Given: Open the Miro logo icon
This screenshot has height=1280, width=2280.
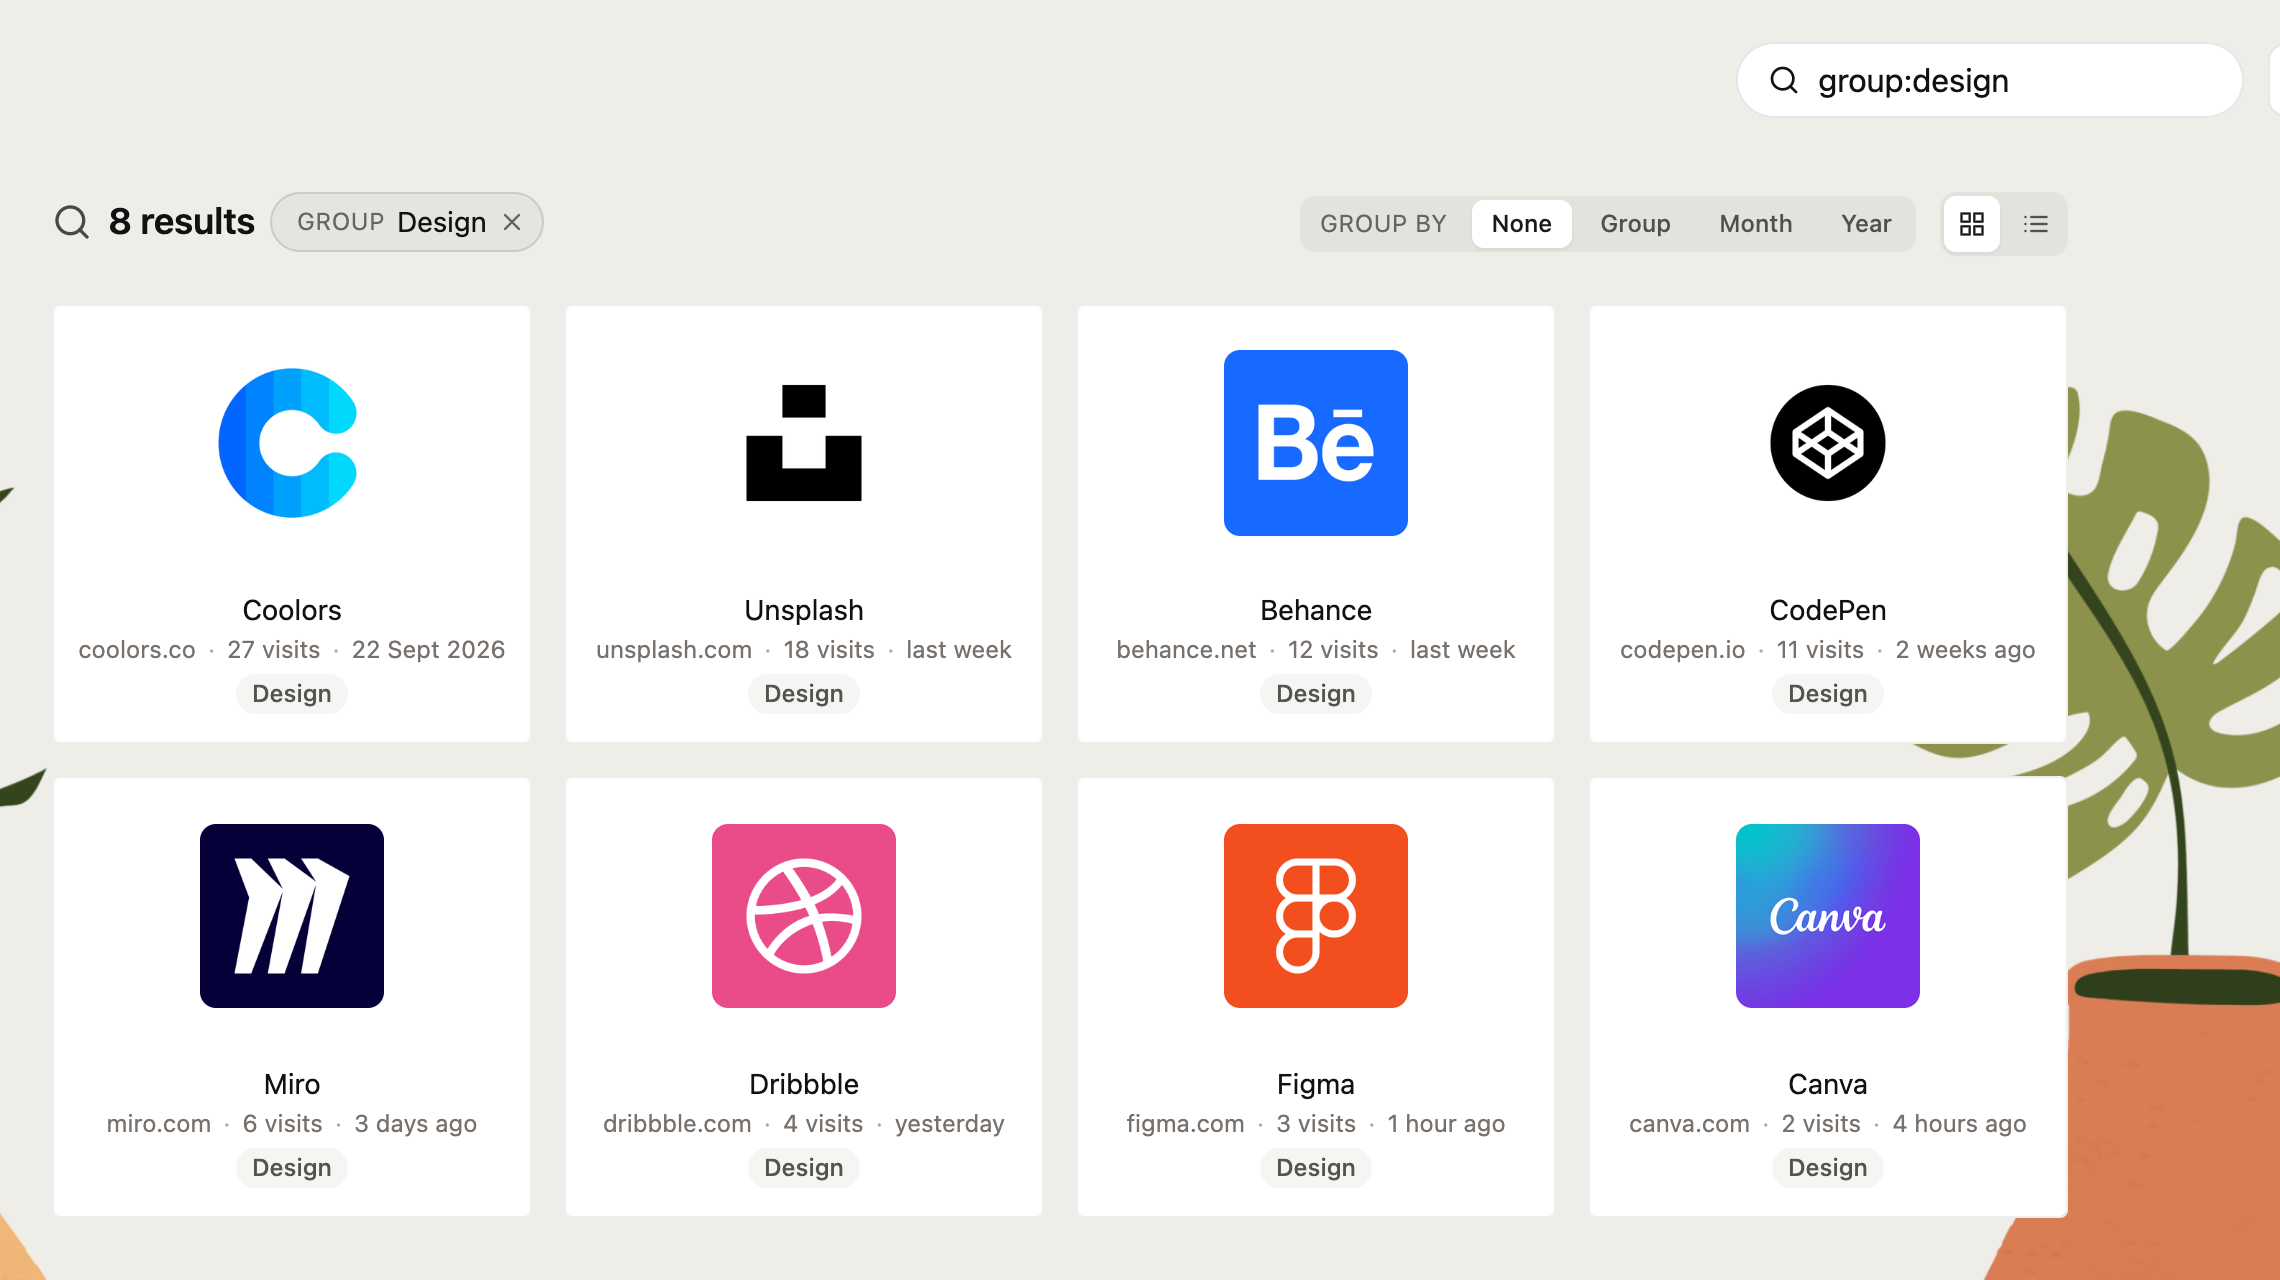Looking at the screenshot, I should click(292, 916).
